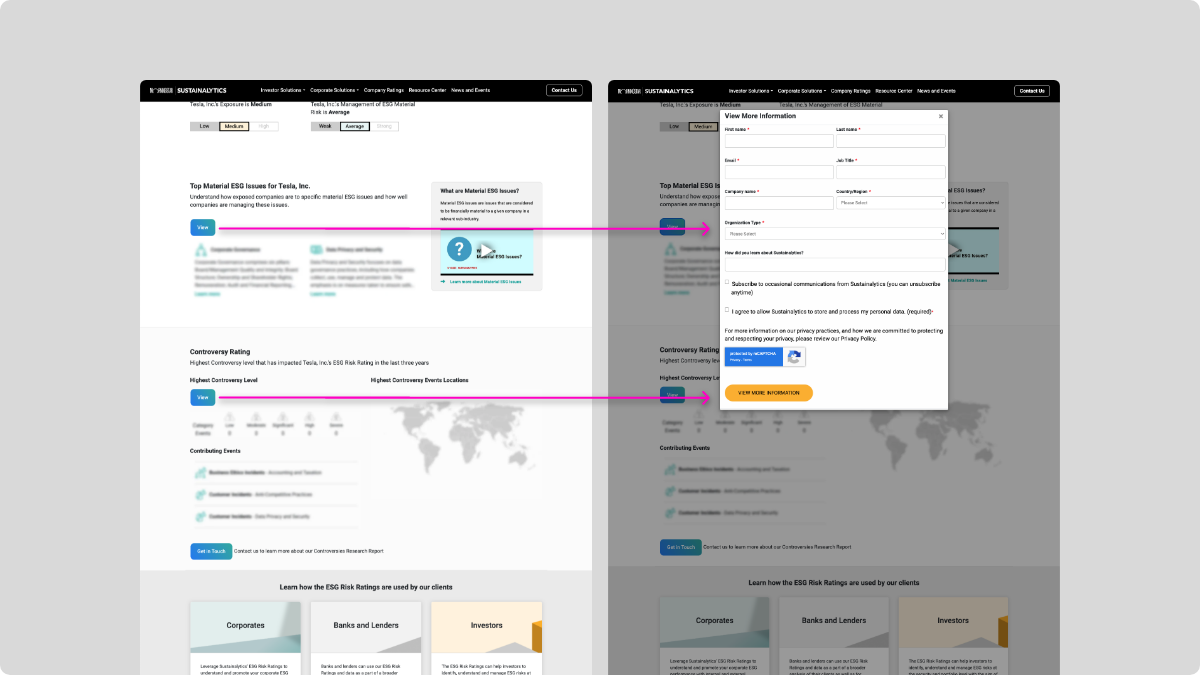The height and width of the screenshot is (675, 1200).
Task: Click Contributing Events heading on undimmed page
Action: click(x=216, y=450)
